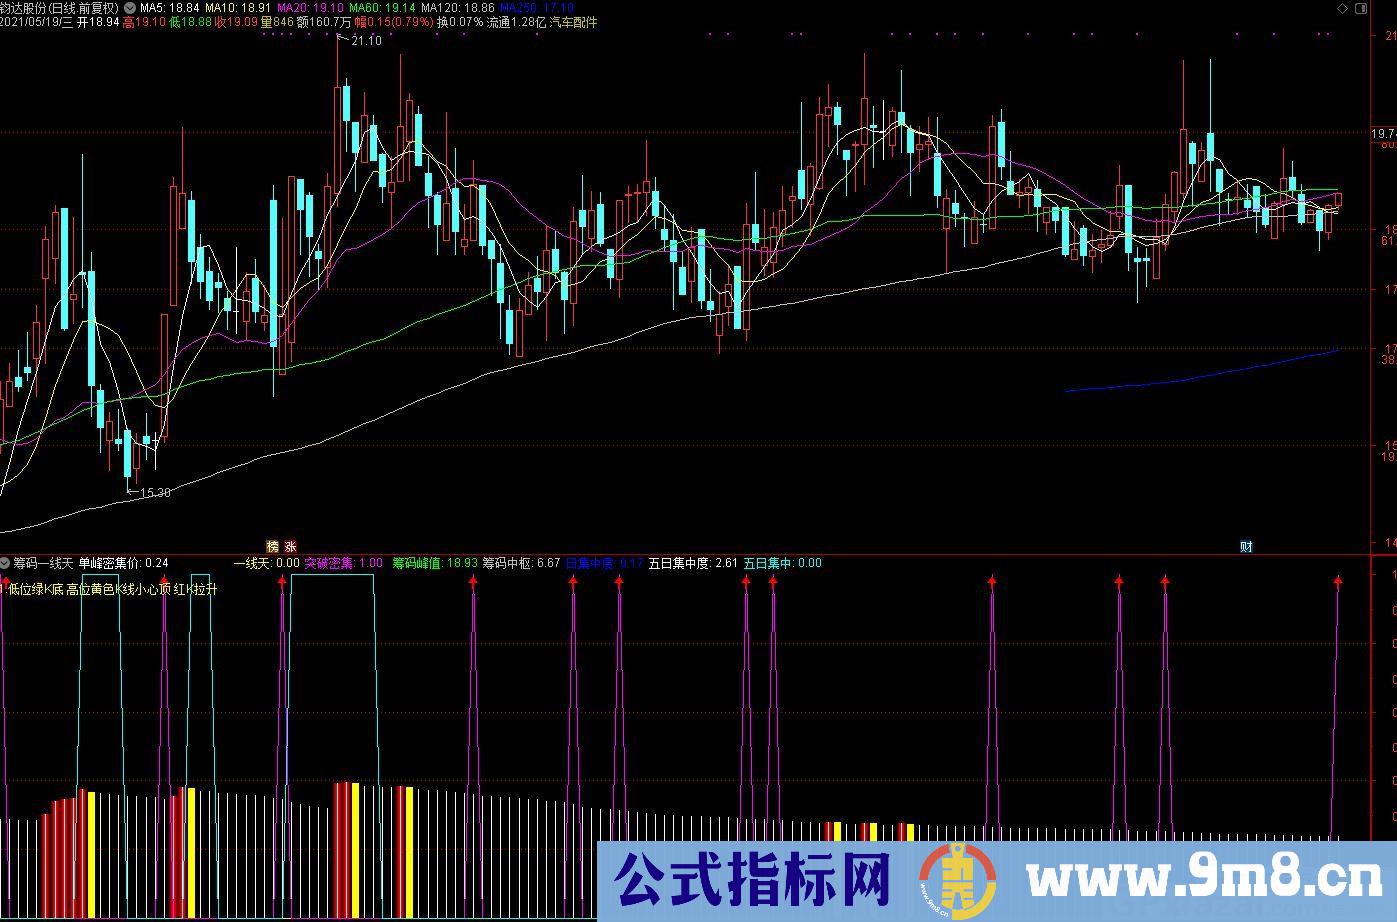Select the 一线天: 0.00 value

266,563
